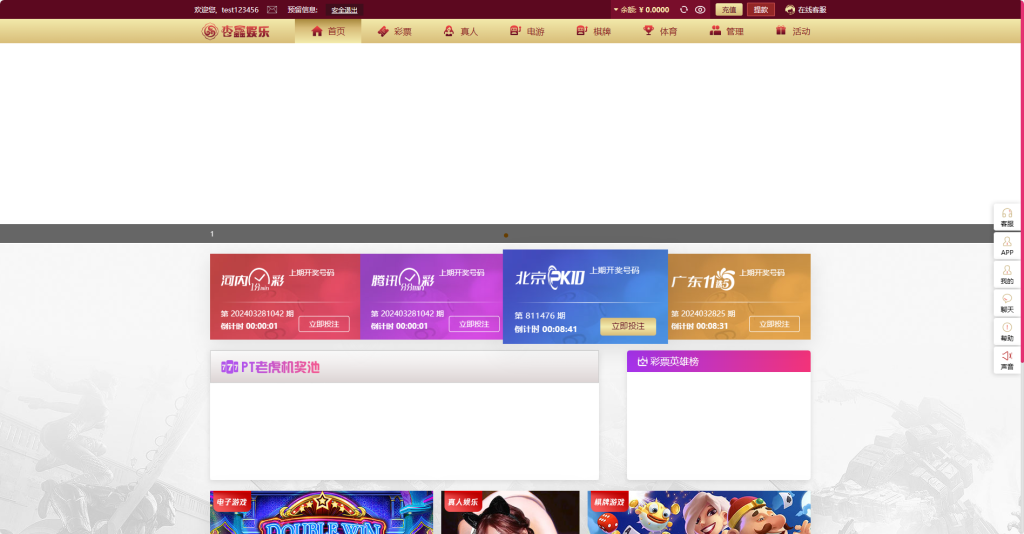This screenshot has width=1024, height=534.
Task: Open the mail envelope icon beside username
Action: (x=272, y=9)
